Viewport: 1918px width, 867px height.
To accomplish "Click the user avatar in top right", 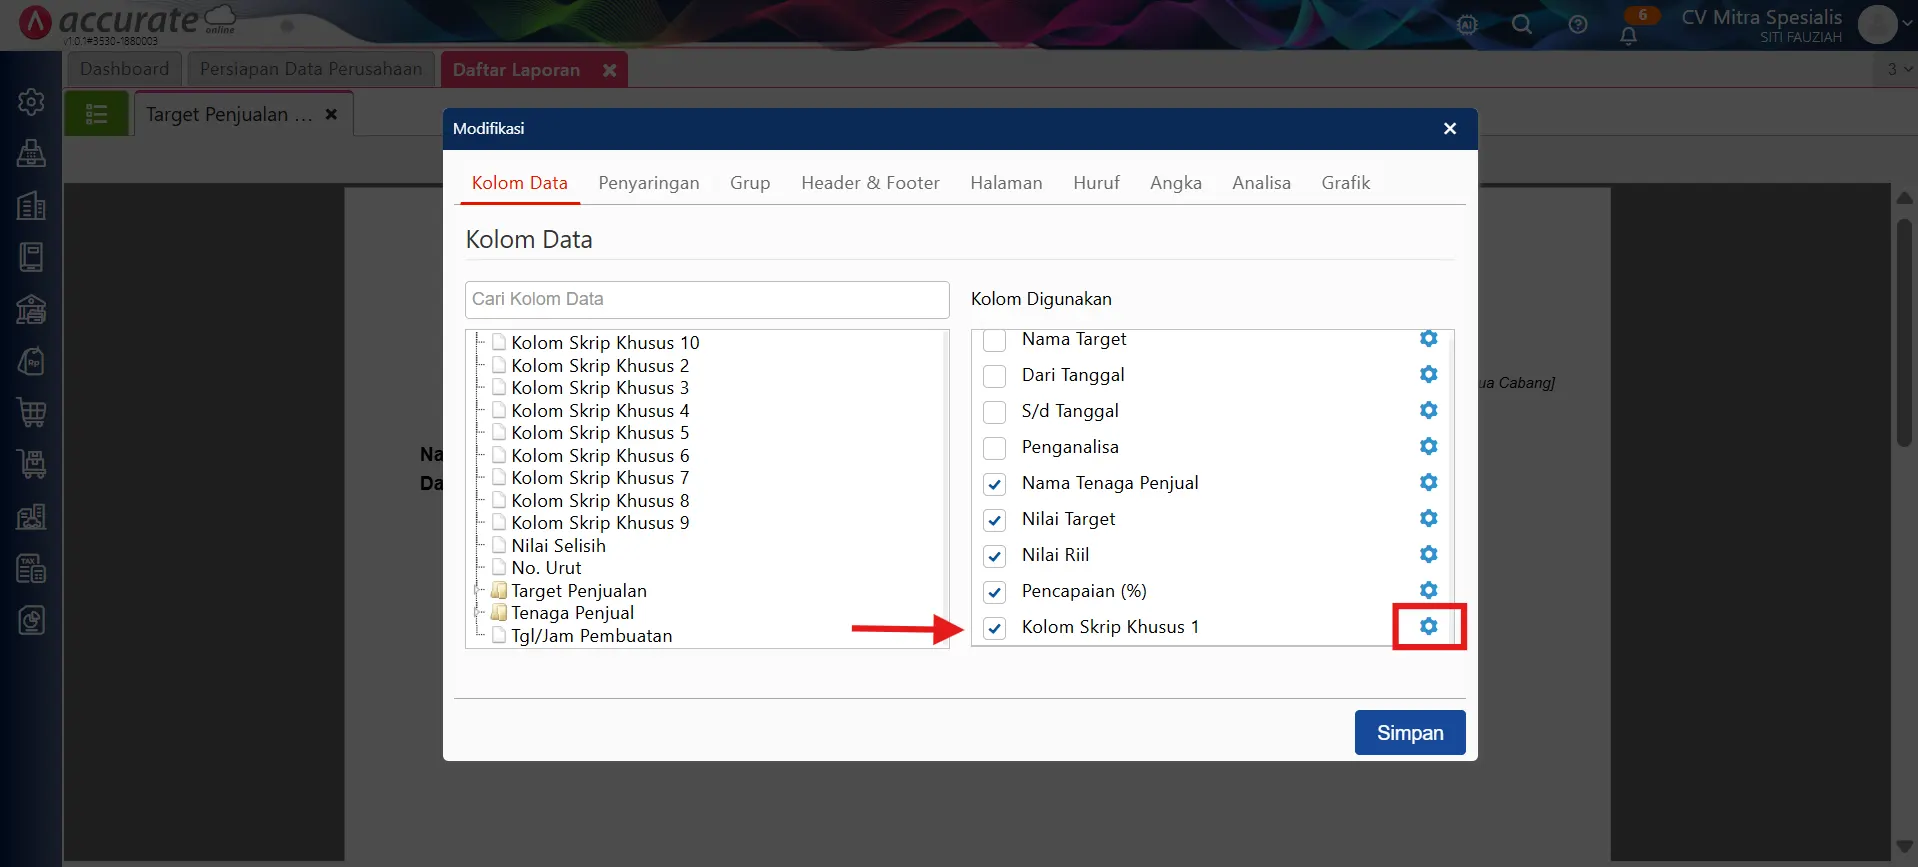I will pyautogui.click(x=1877, y=24).
